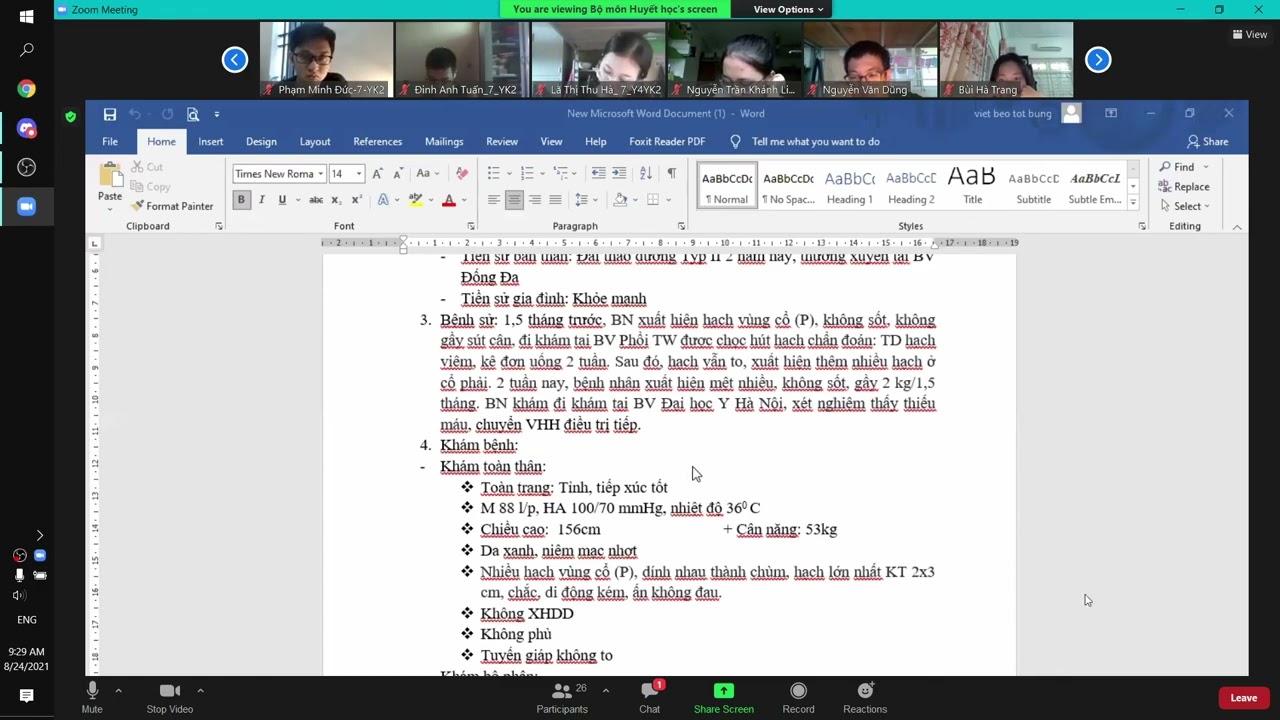
Task: Open the Zoom Participants list
Action: point(562,697)
